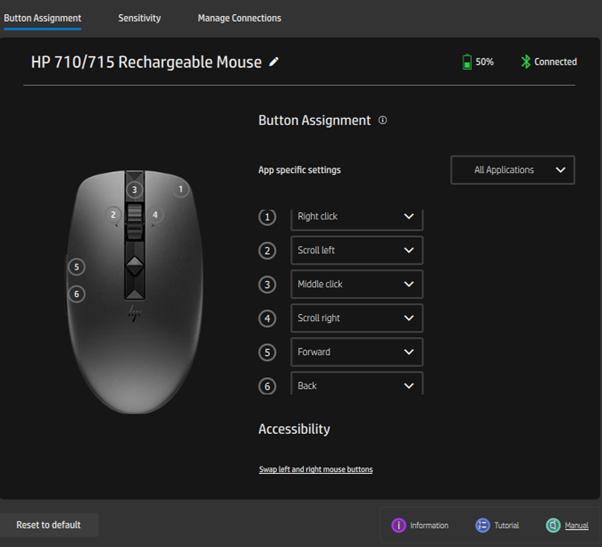Screen dimensions: 602x547
Task: Open the Manual link text
Action: (576, 525)
